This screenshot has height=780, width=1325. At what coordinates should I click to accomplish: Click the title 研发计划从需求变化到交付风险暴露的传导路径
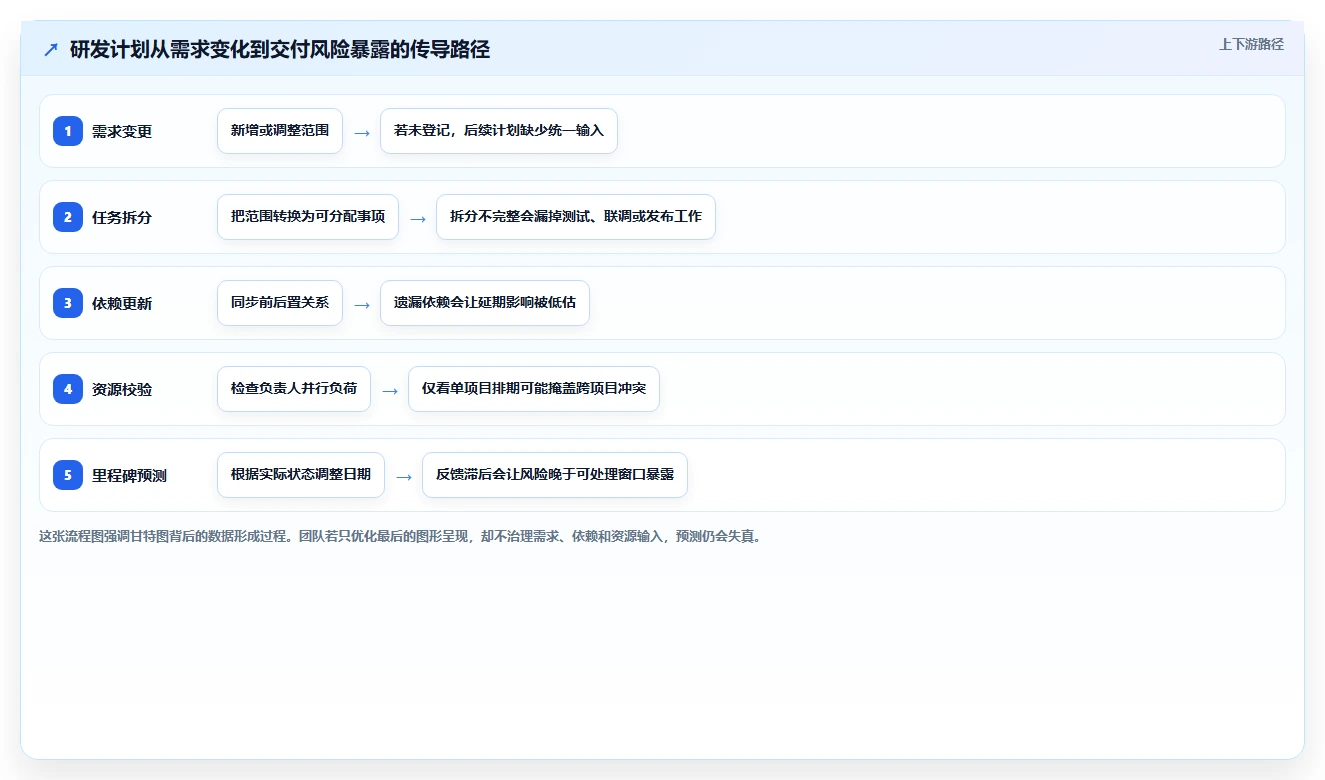pyautogui.click(x=280, y=49)
